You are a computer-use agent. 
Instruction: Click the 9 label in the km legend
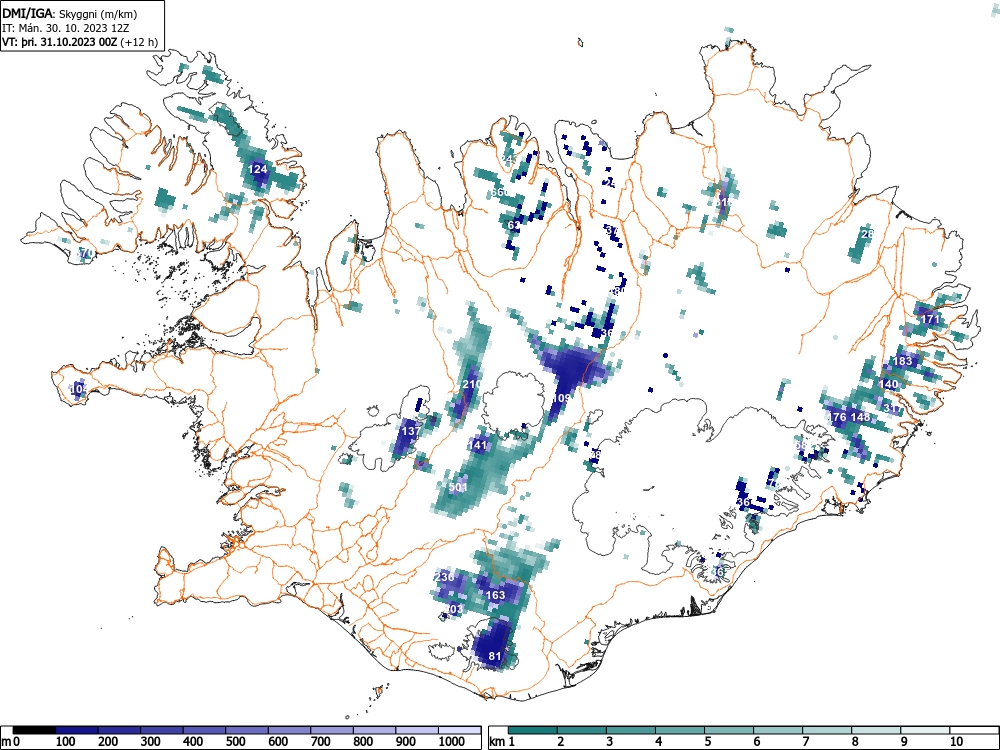click(904, 741)
